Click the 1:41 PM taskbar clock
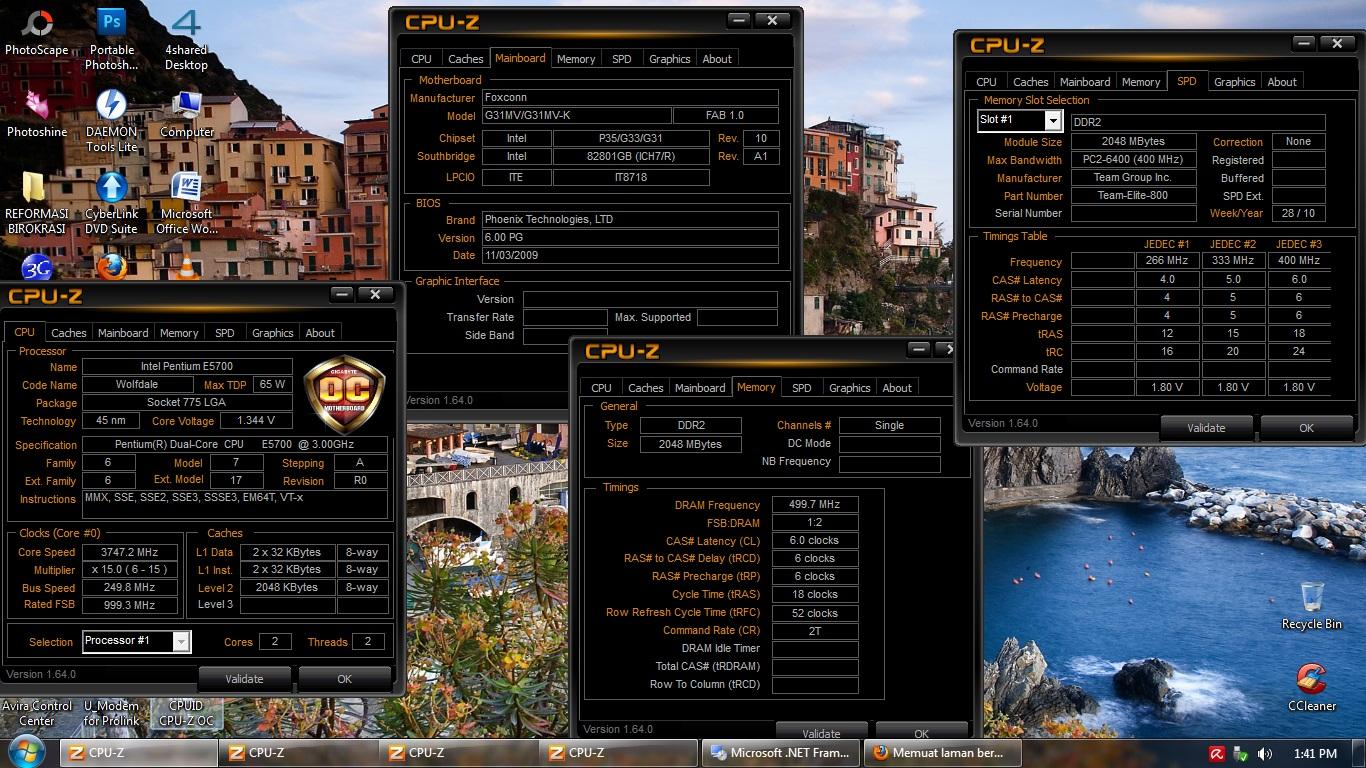The image size is (1366, 768). (1315, 754)
